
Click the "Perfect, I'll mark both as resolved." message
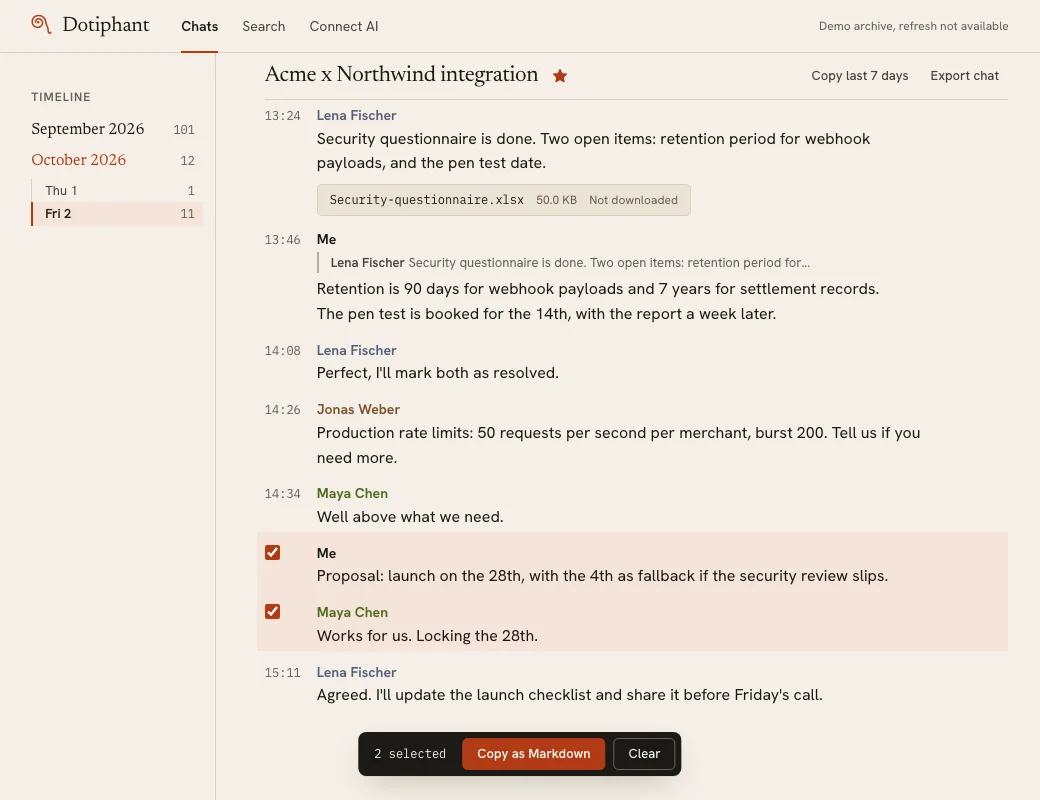coord(438,373)
